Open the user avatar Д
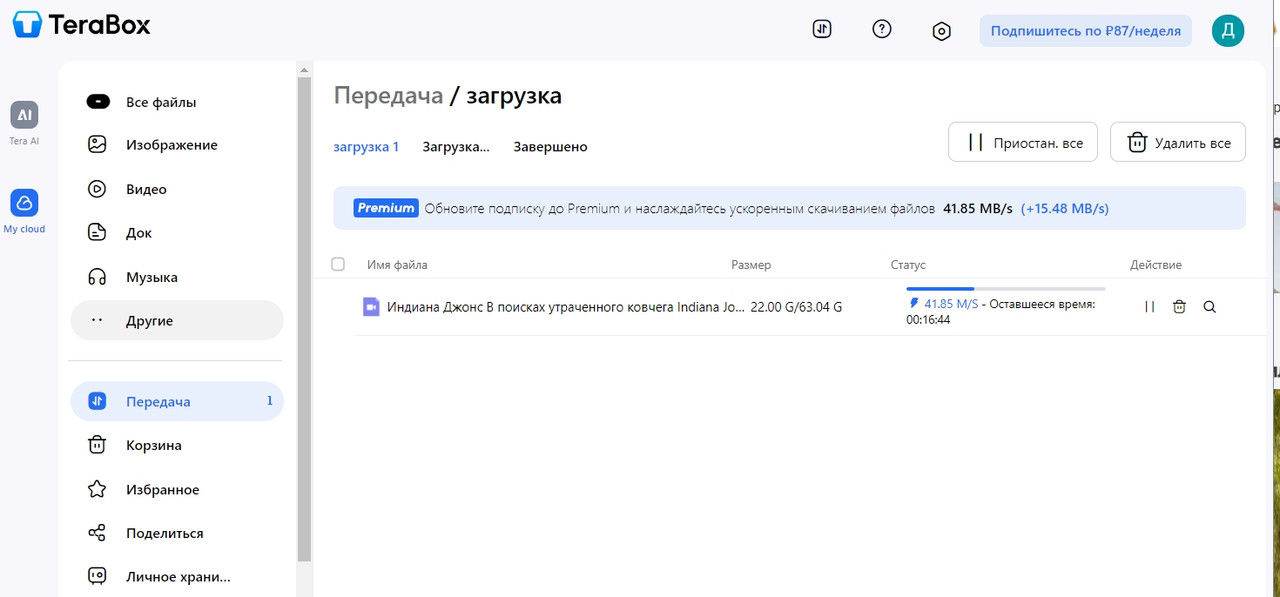 (x=1228, y=31)
